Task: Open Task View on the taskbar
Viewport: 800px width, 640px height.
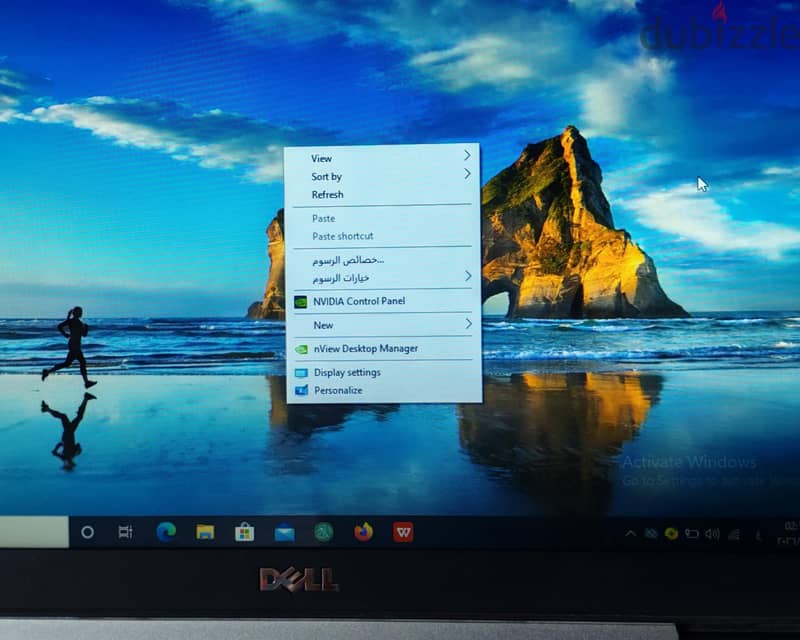Action: pyautogui.click(x=126, y=532)
